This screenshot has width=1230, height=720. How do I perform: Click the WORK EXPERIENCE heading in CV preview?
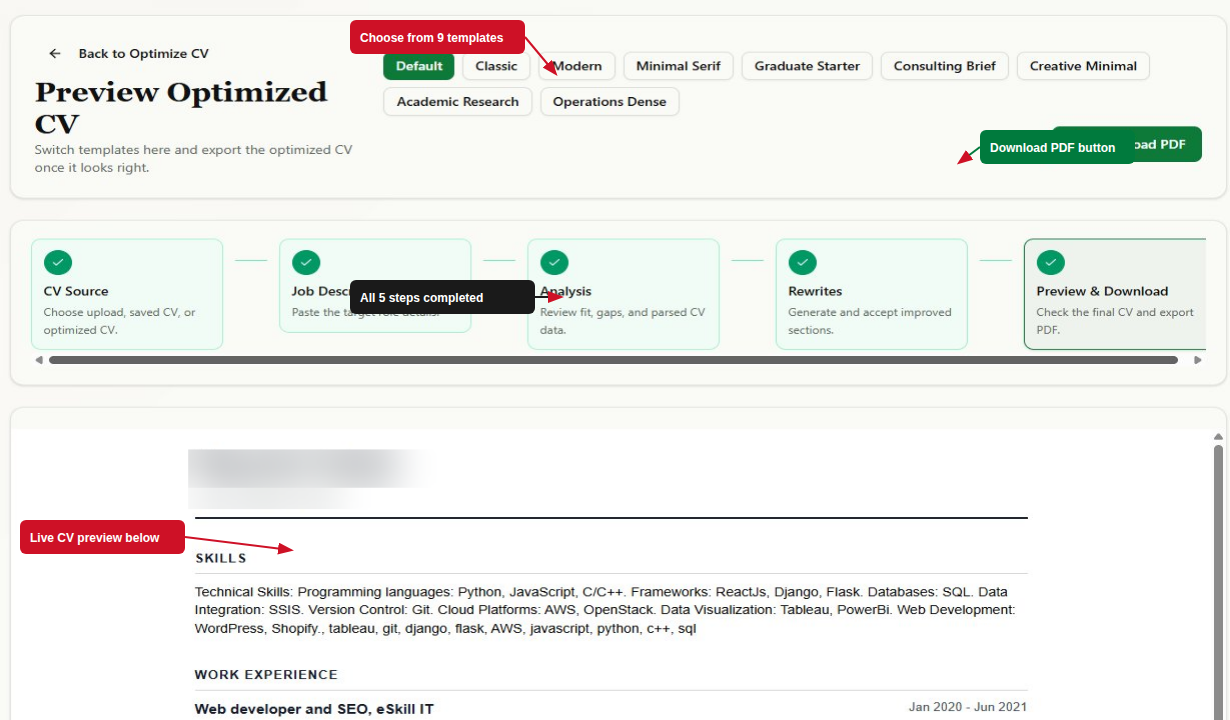click(x=266, y=675)
